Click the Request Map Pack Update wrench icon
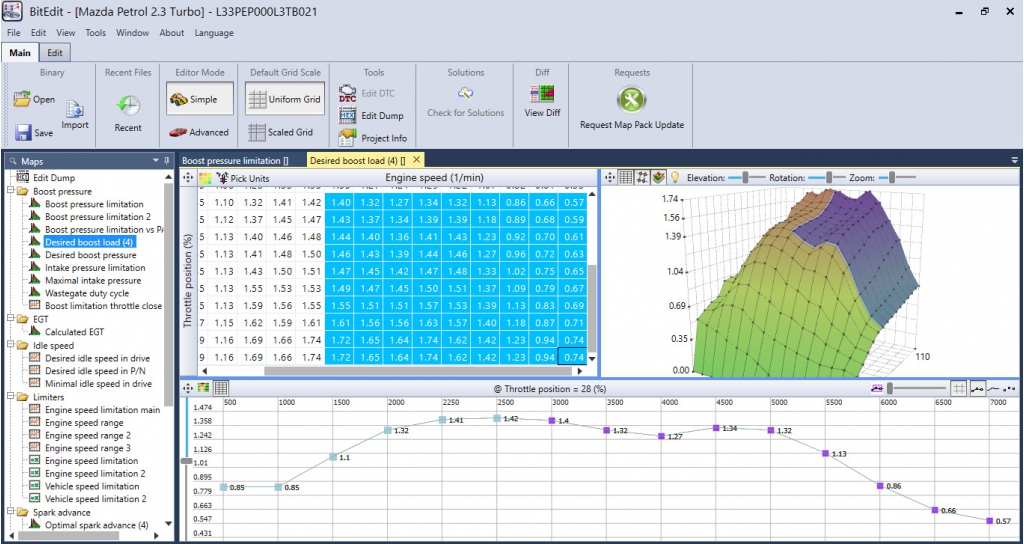1024x544 pixels. pos(632,100)
